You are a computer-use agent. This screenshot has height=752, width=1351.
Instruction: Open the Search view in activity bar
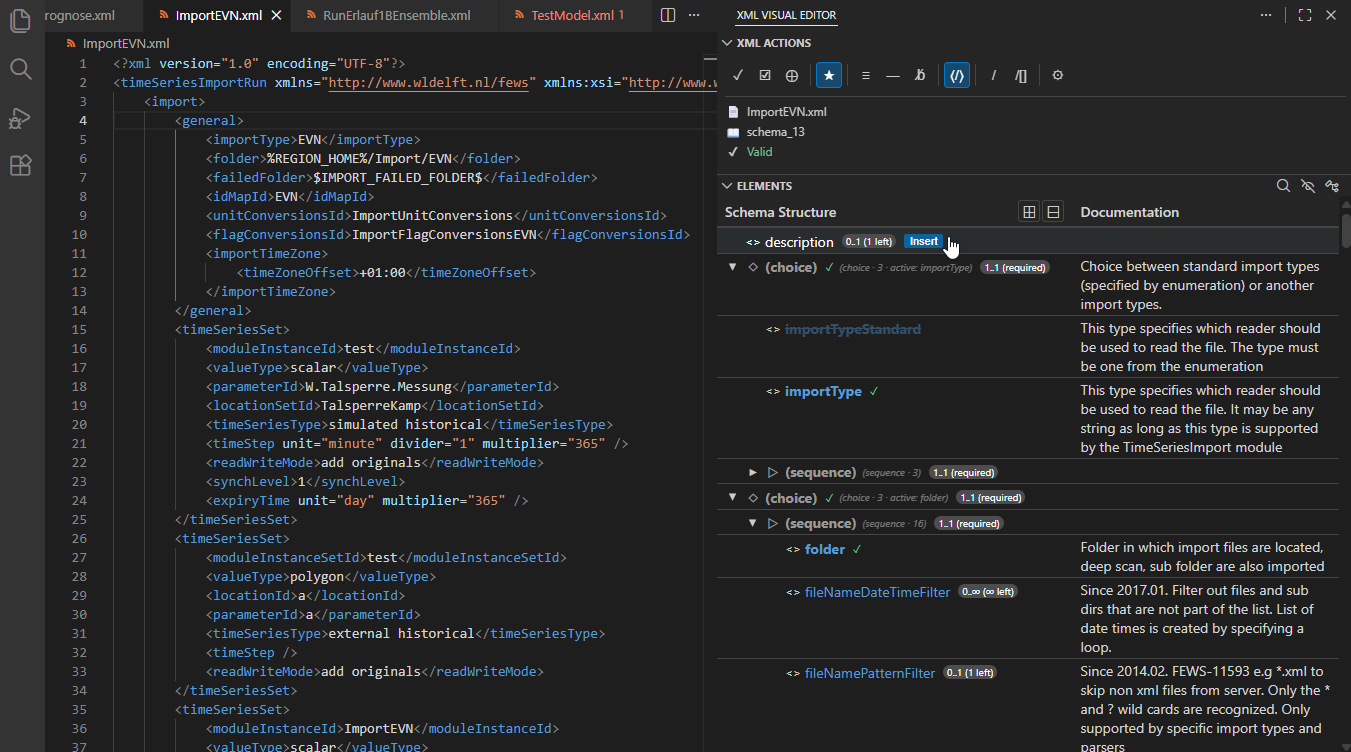[x=21, y=68]
